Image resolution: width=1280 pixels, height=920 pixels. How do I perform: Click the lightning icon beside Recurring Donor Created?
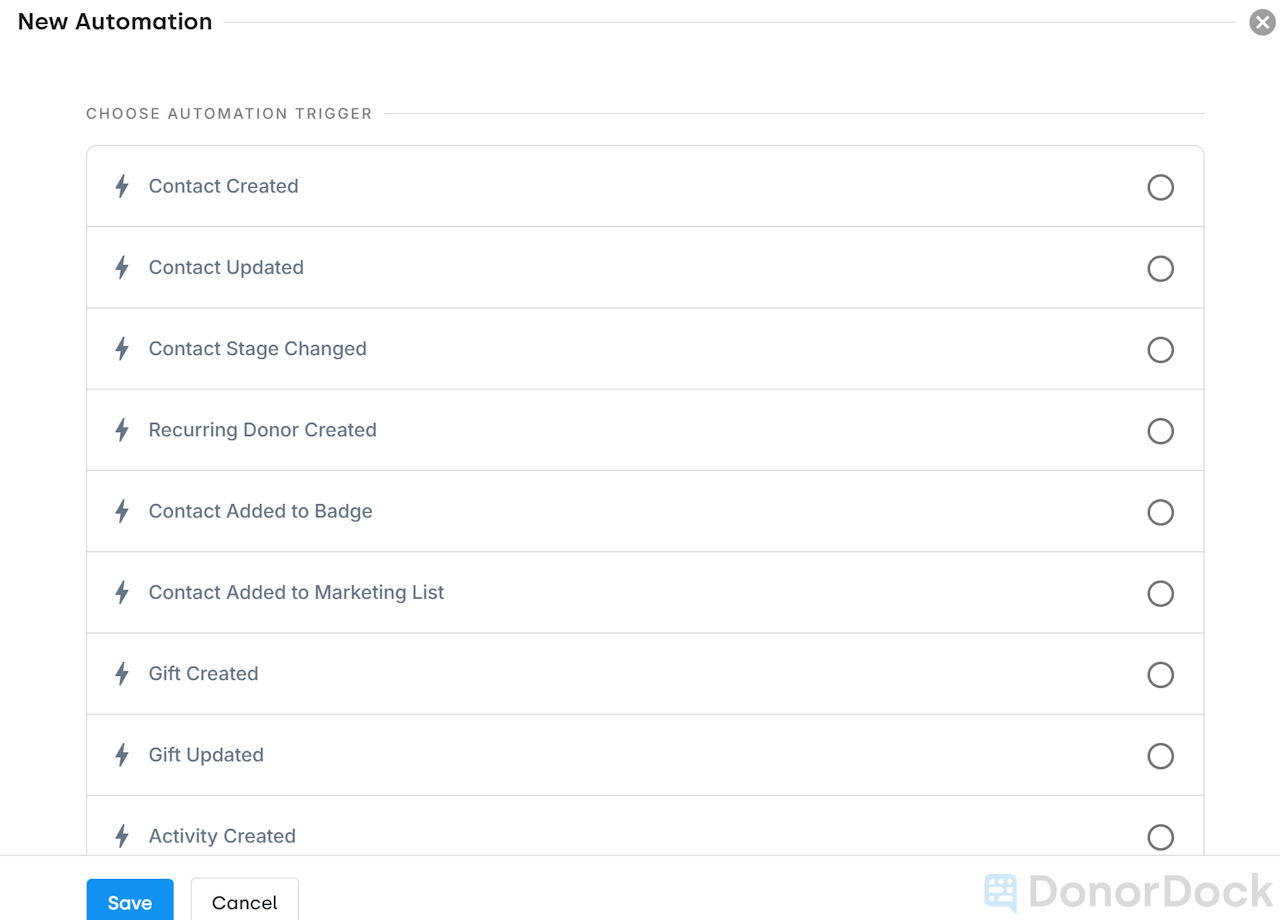[x=121, y=430]
